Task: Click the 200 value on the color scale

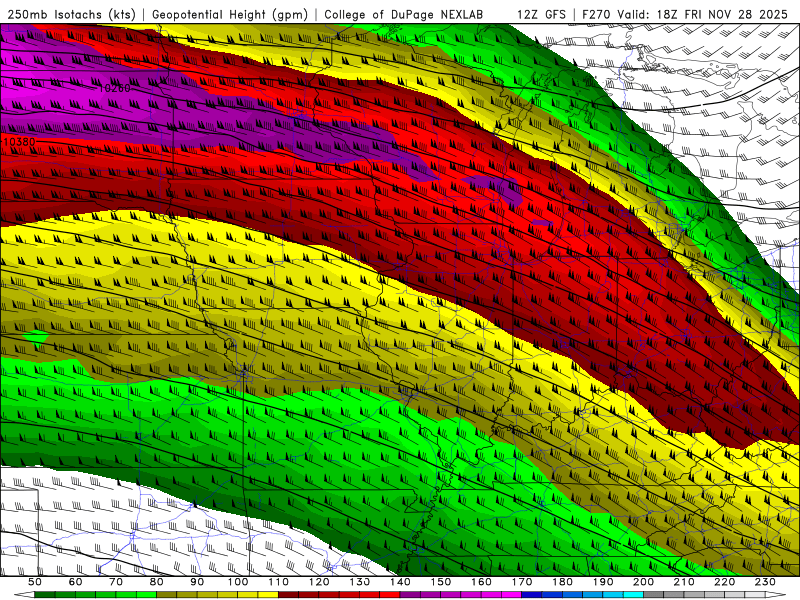Action: [643, 582]
